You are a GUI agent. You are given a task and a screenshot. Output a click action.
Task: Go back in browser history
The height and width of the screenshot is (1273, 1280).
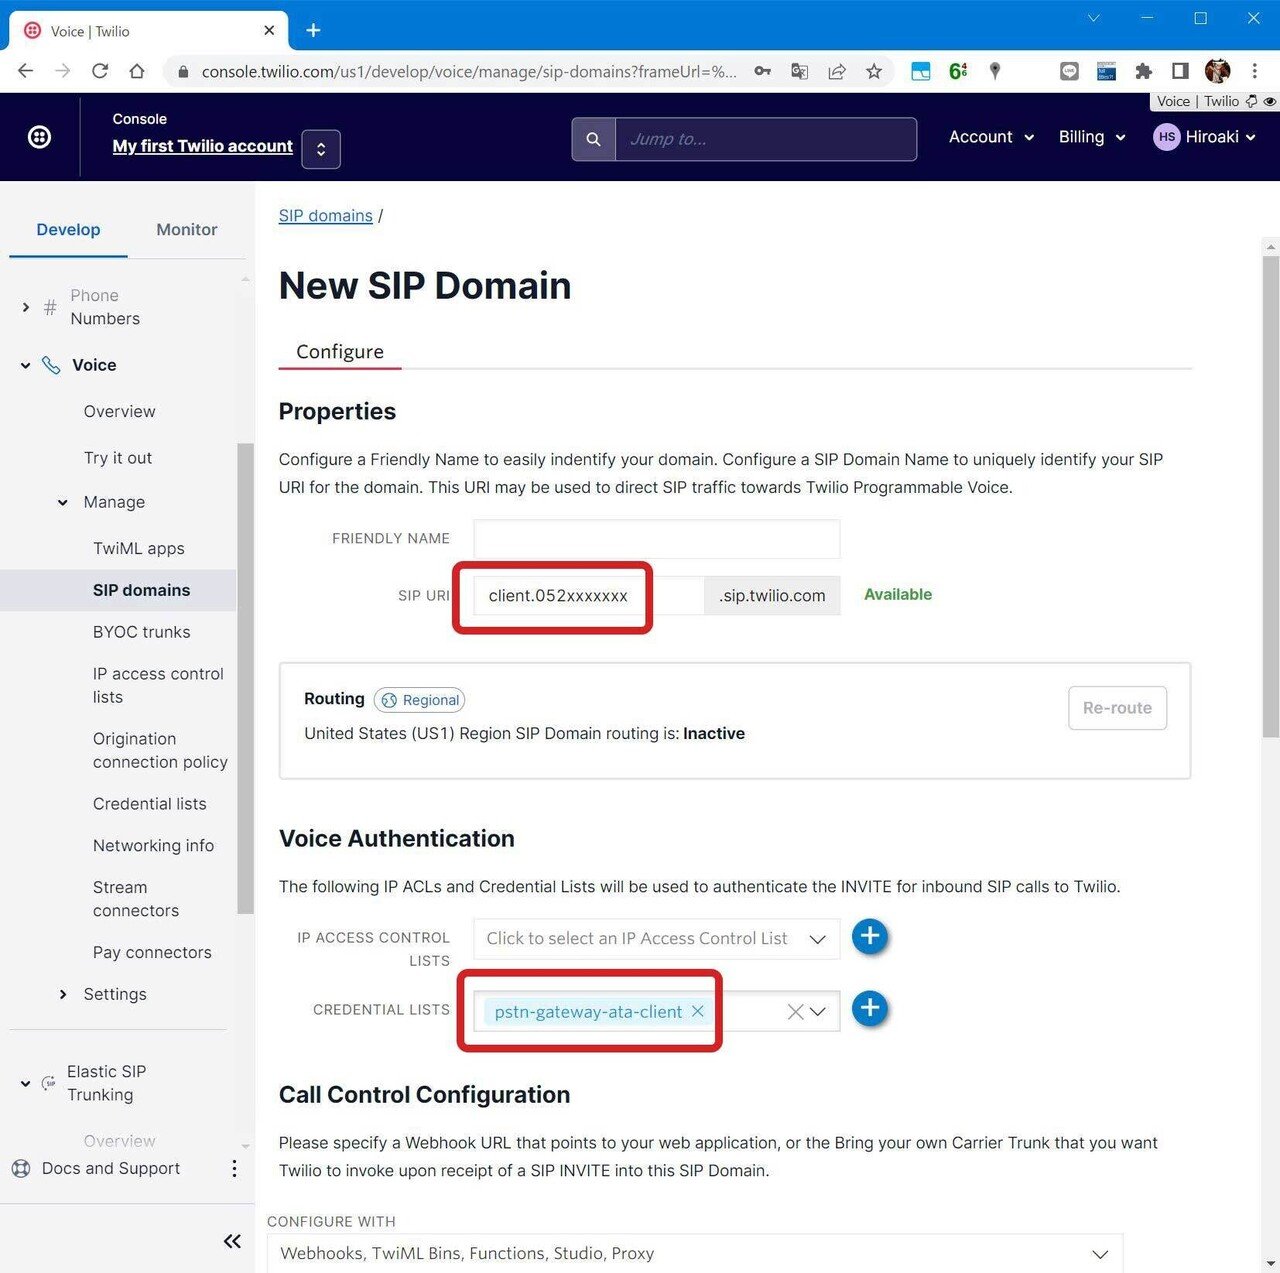point(26,71)
